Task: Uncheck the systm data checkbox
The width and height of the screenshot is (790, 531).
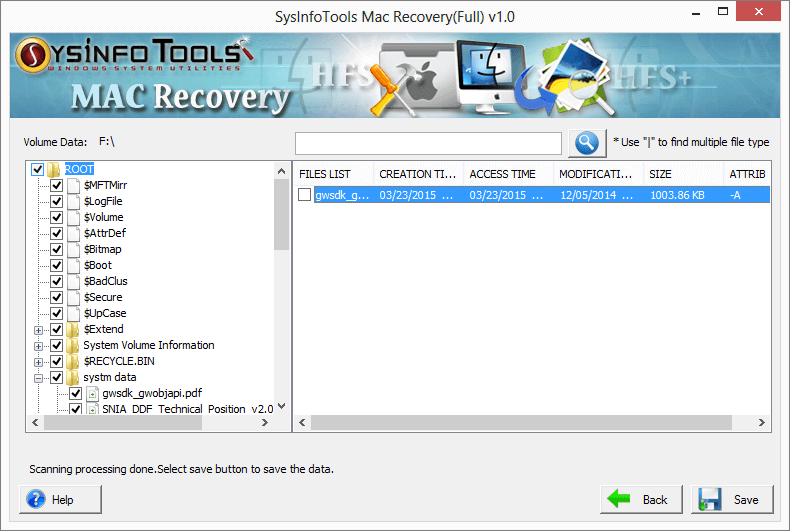Action: click(x=56, y=377)
